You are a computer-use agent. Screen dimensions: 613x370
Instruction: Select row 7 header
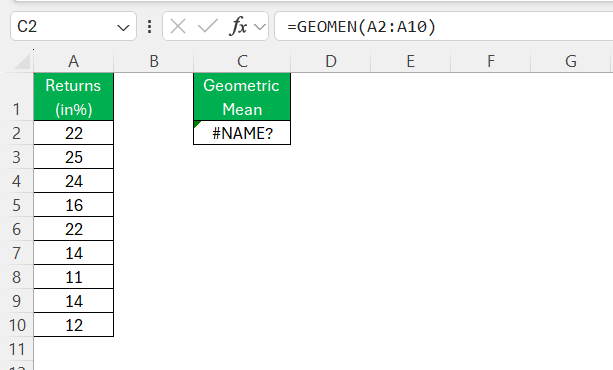click(16, 253)
